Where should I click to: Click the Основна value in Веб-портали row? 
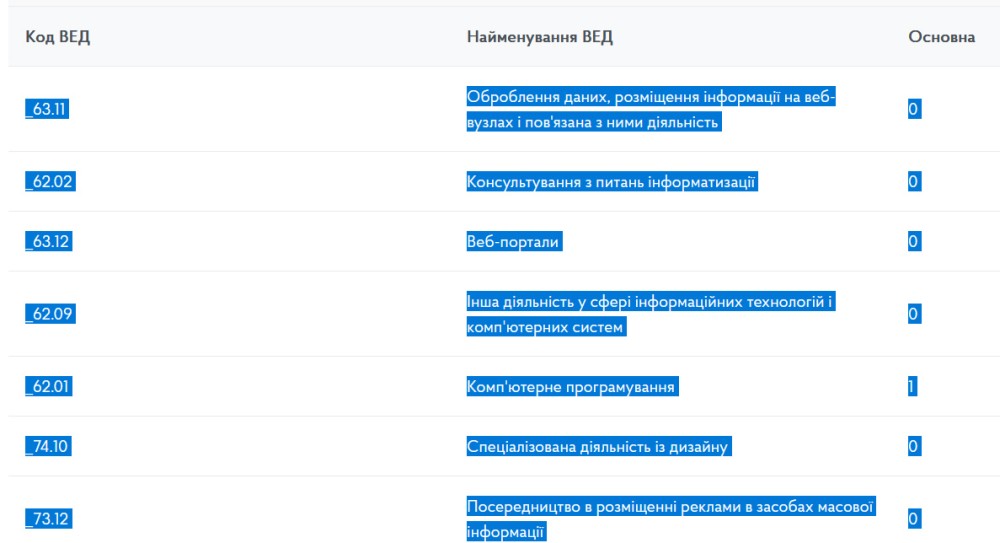913,241
